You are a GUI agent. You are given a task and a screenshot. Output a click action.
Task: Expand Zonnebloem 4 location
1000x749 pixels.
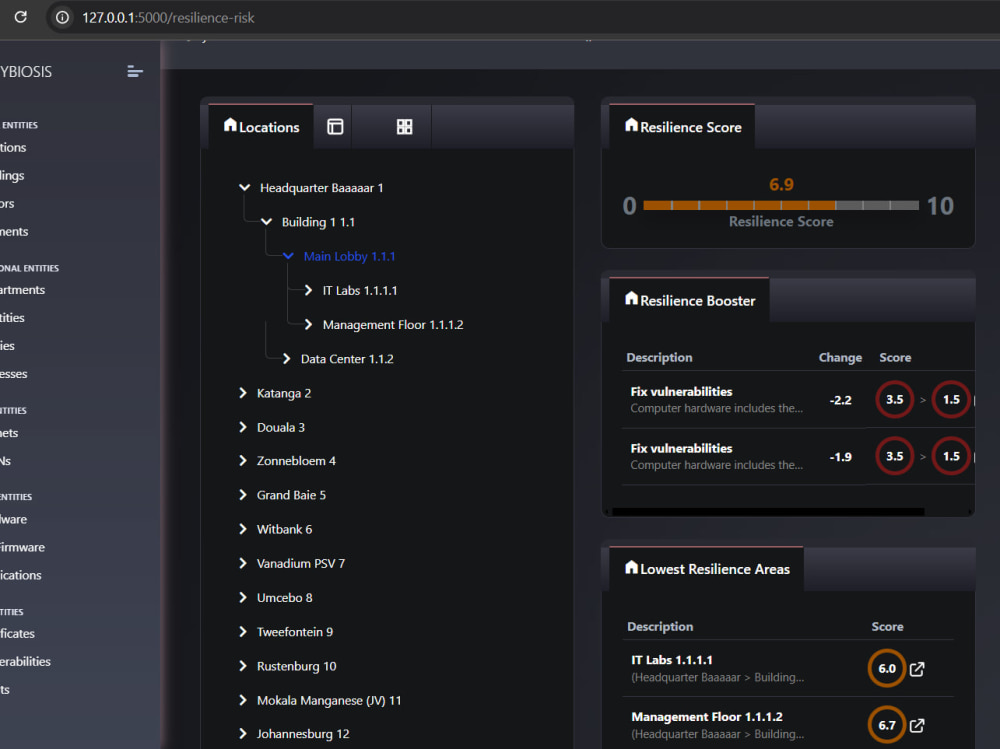[242, 461]
